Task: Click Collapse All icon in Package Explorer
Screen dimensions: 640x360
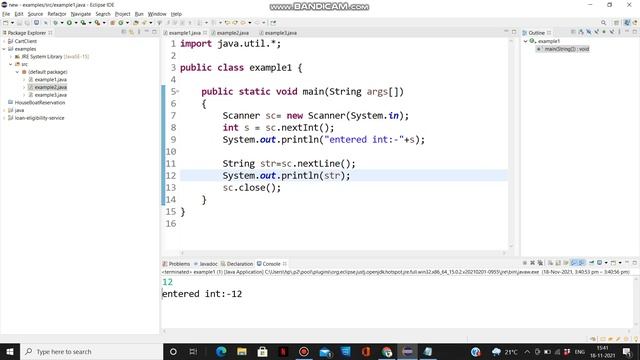Action: (124, 32)
